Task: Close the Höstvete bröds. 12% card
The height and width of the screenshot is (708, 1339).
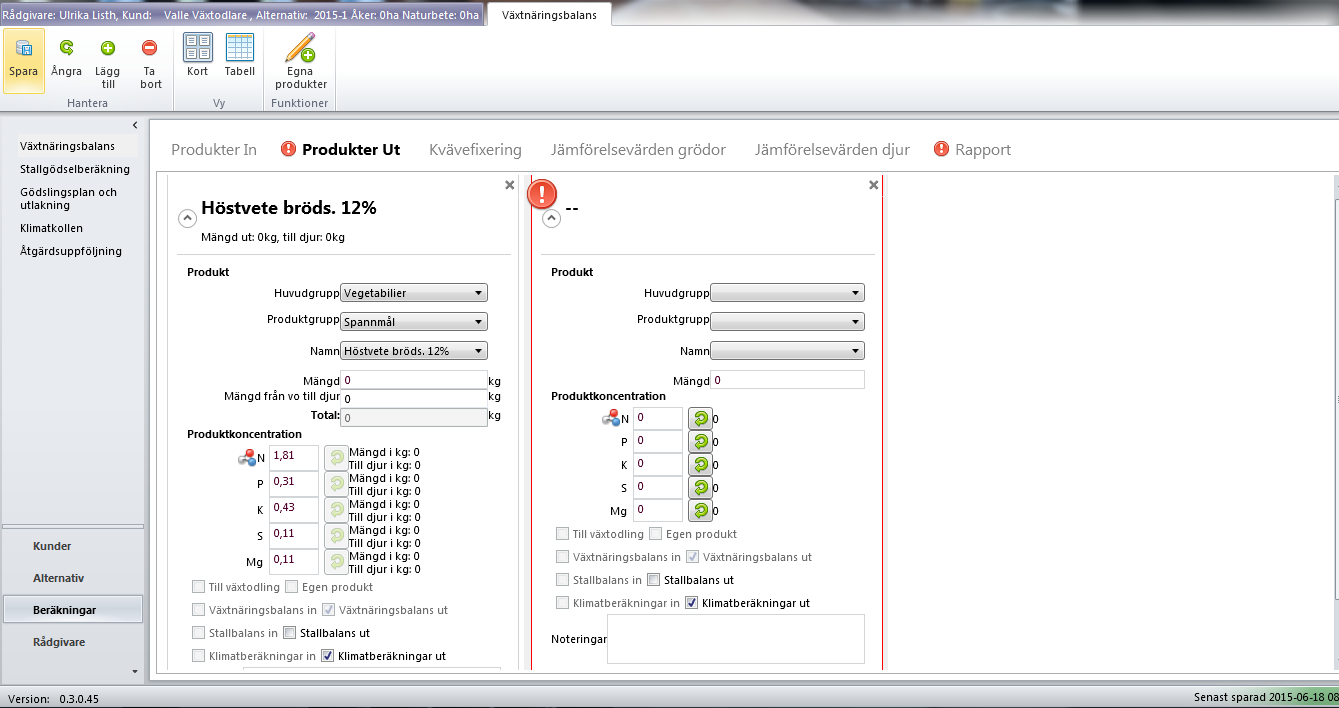Action: (x=510, y=185)
